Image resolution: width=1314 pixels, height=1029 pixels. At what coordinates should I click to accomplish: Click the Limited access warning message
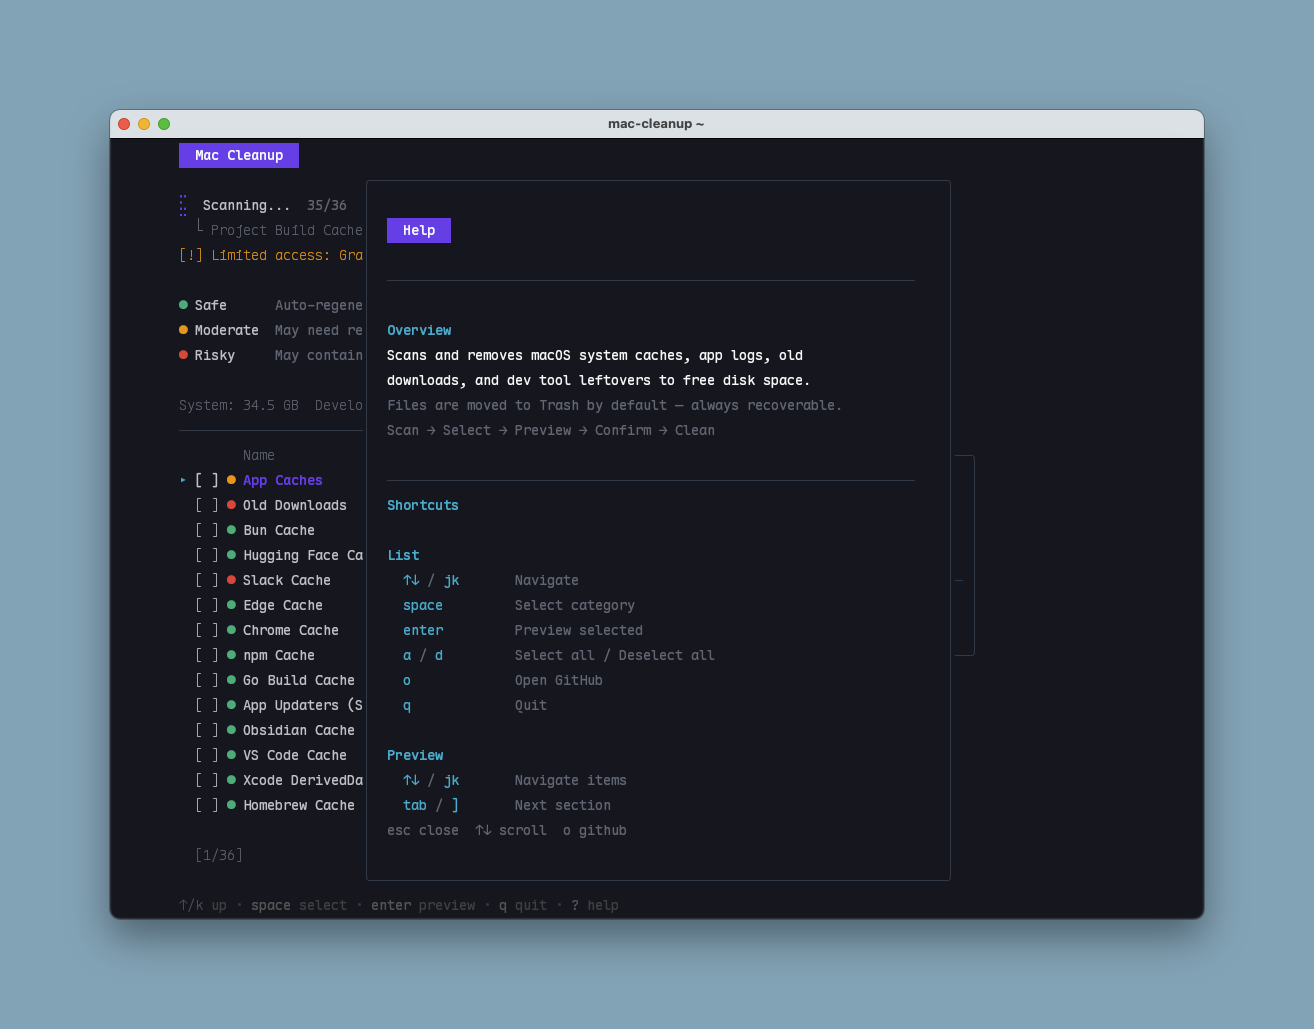(x=271, y=255)
